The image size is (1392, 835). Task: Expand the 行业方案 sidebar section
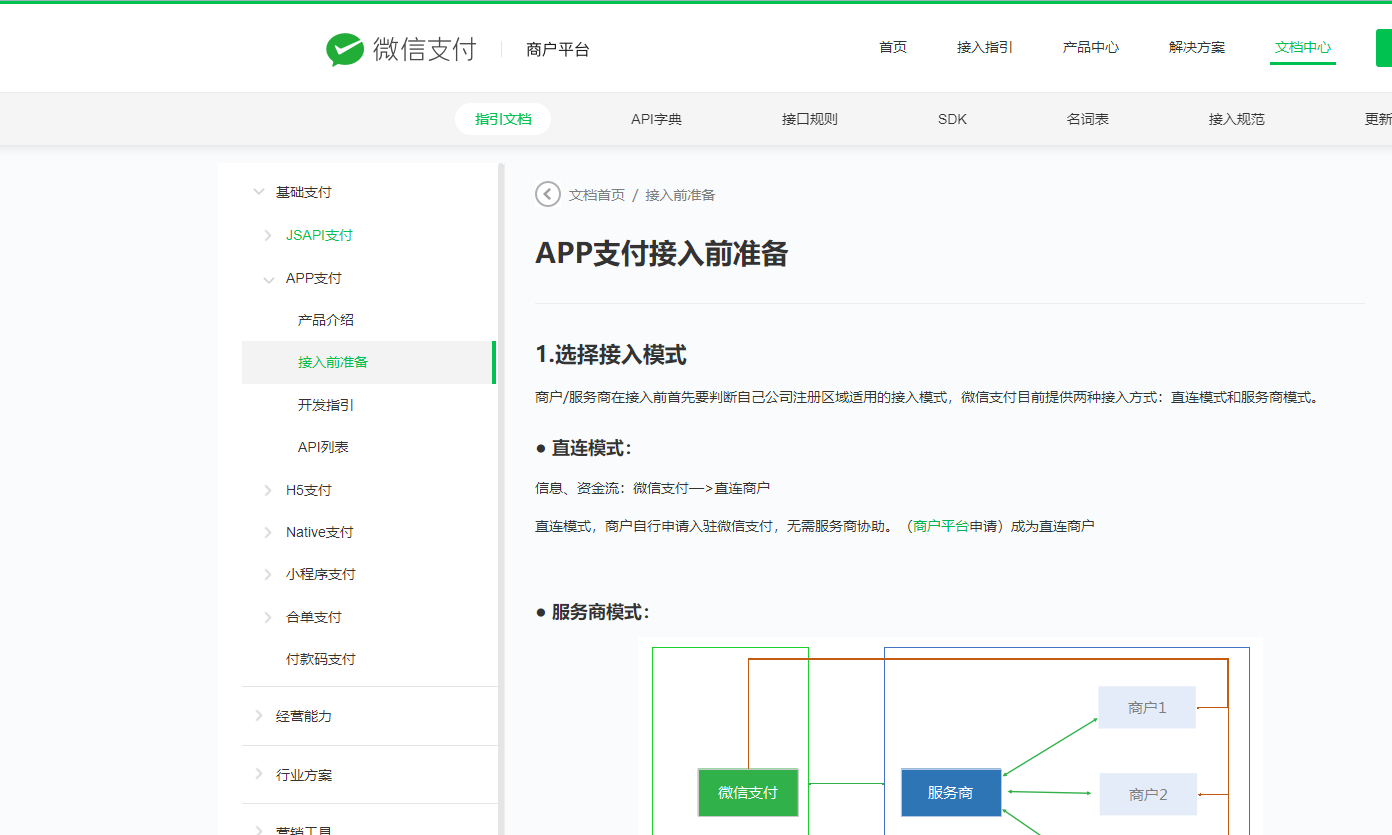(x=259, y=775)
